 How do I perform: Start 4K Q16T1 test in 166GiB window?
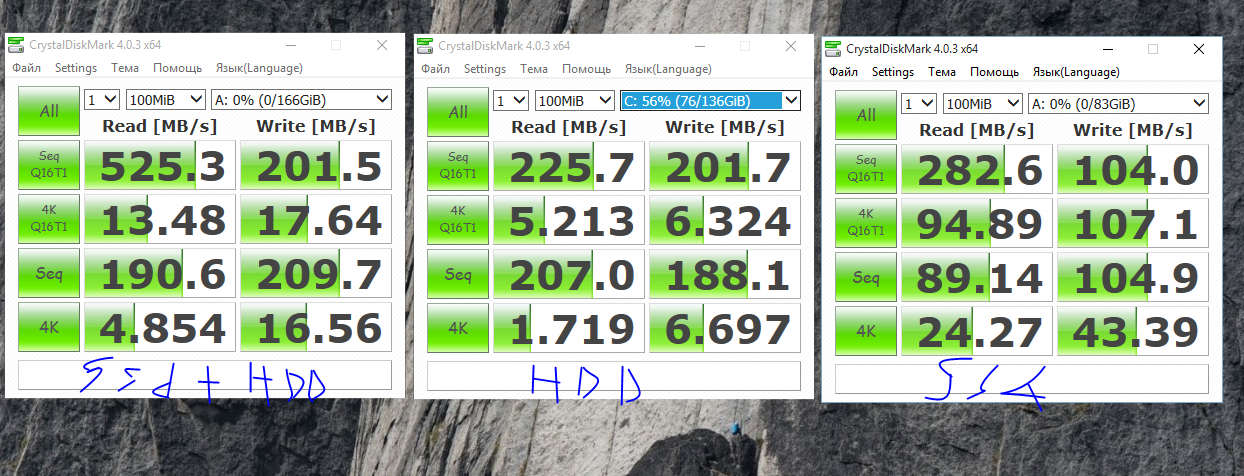tap(48, 219)
